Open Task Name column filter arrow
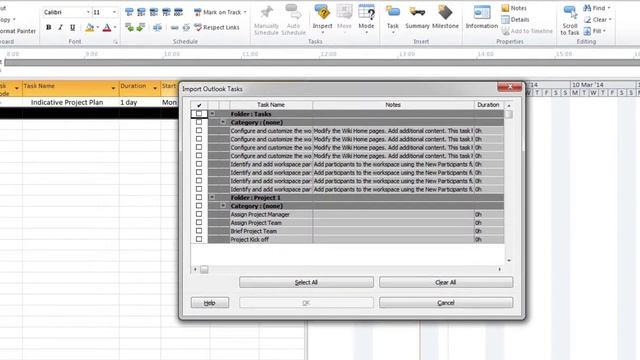The image size is (640, 360). 113,88
